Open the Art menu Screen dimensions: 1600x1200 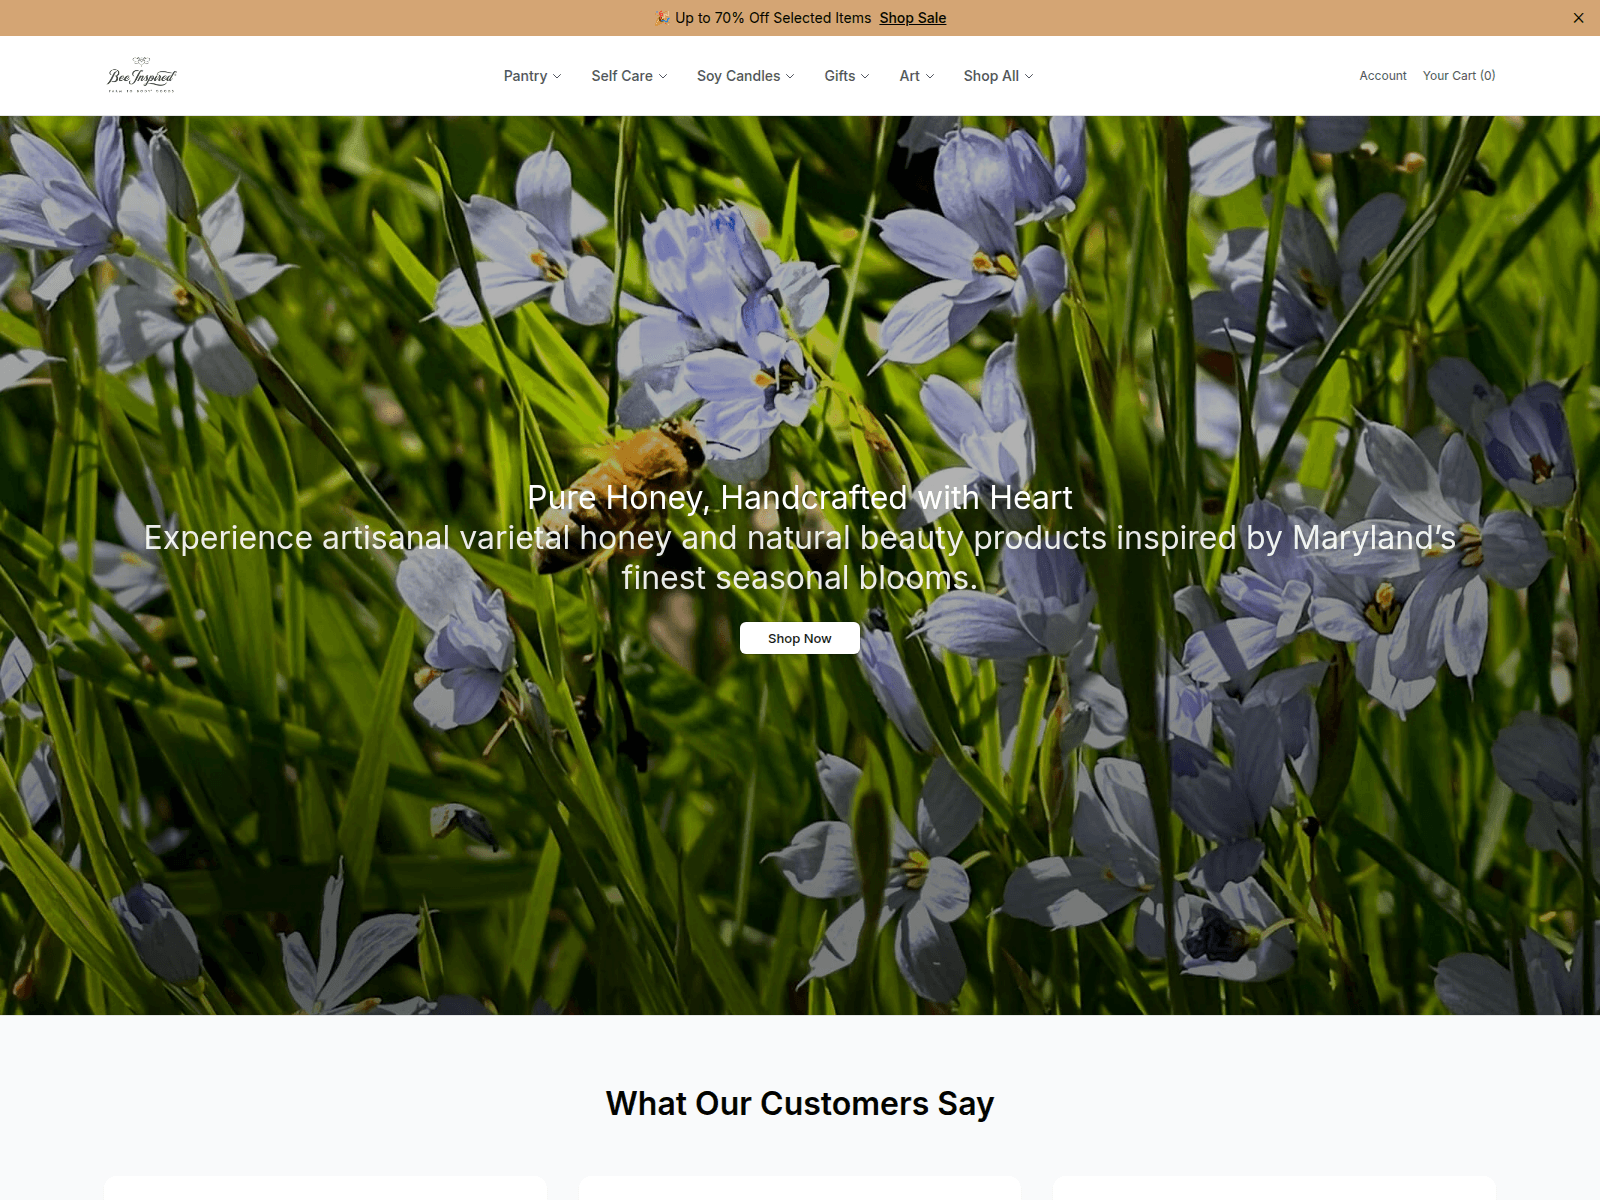[916, 76]
